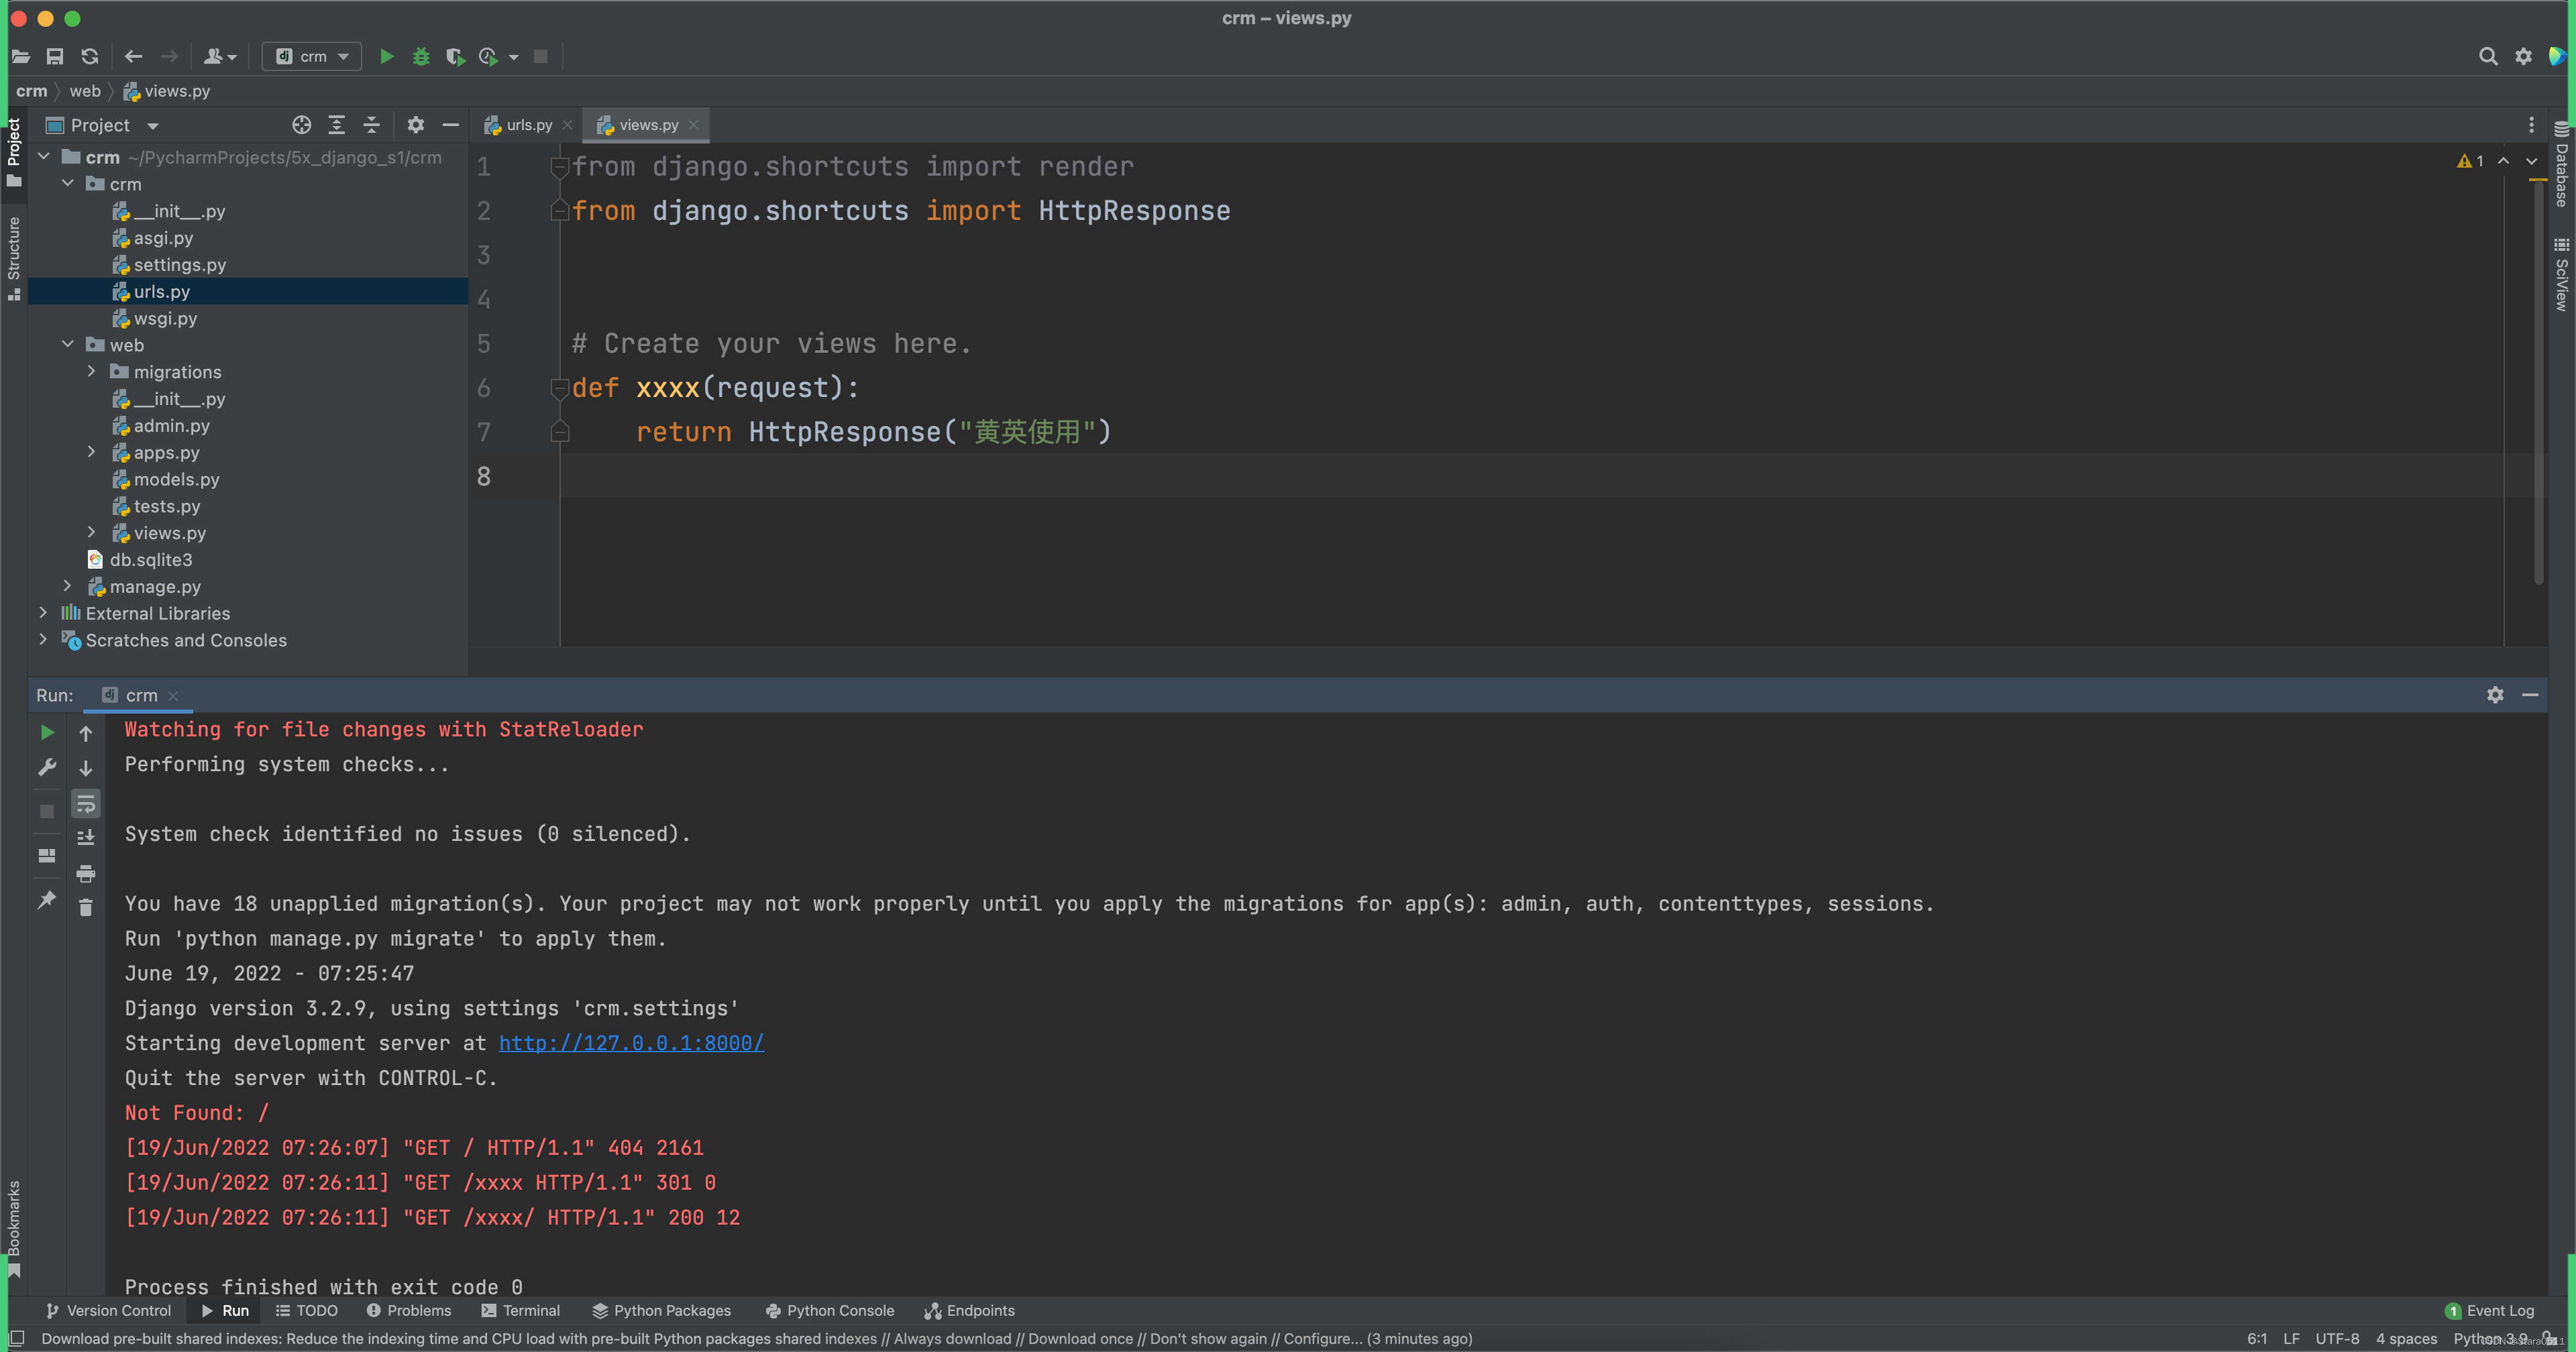Screen dimensions: 2576x1352
Task: Expand manage.py node
Action: point(68,586)
